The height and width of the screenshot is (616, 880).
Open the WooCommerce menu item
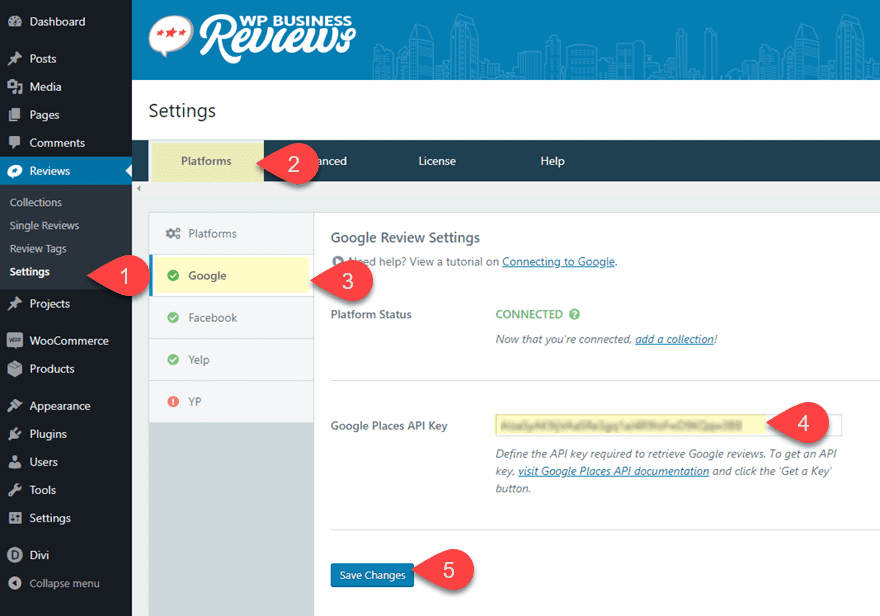[x=66, y=341]
